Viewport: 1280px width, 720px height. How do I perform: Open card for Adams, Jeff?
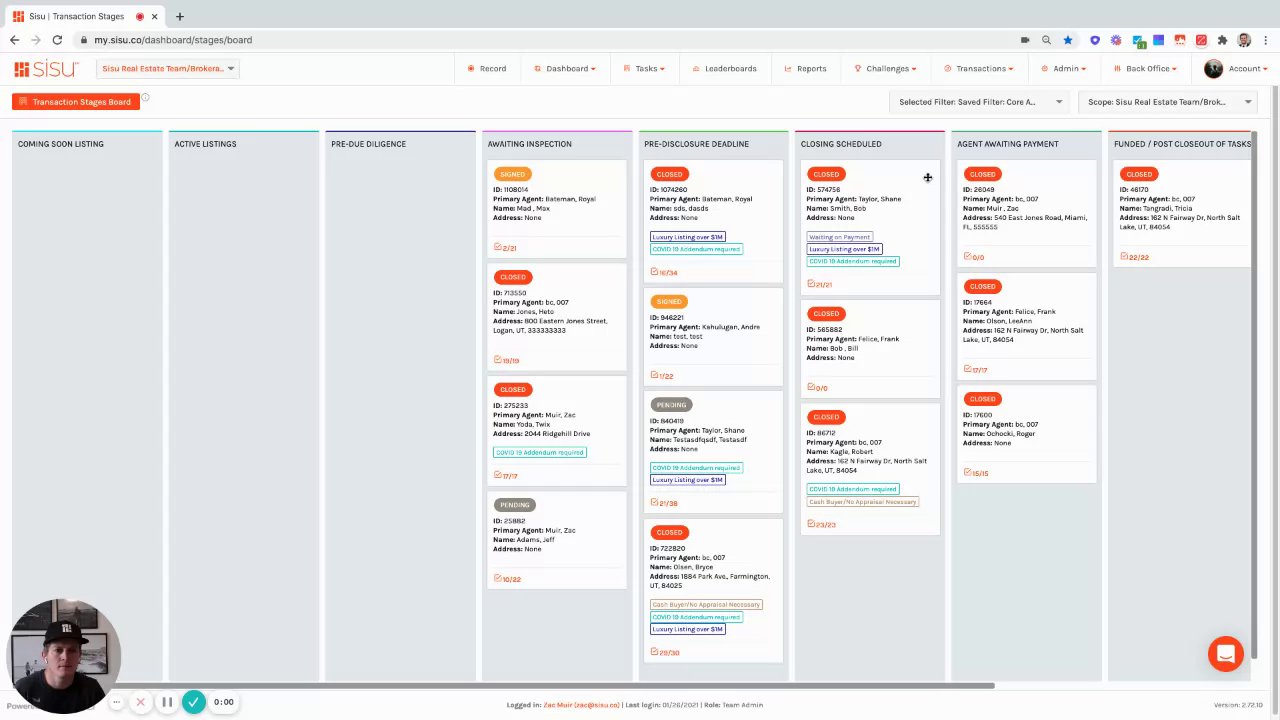(557, 542)
